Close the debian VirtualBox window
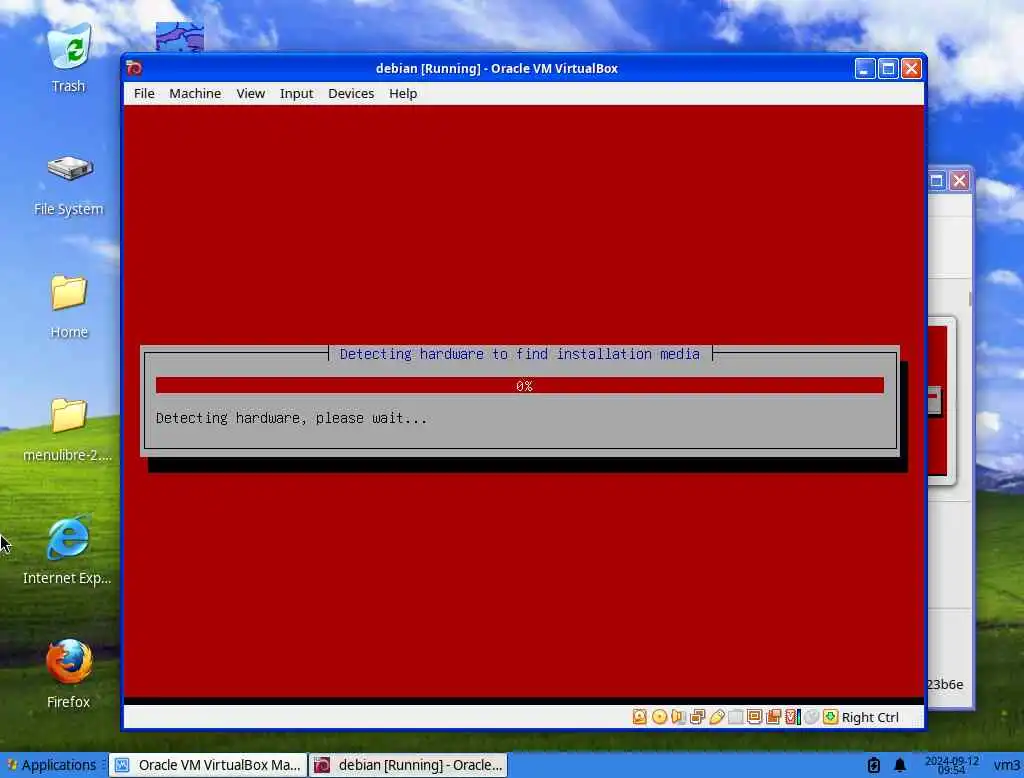Image resolution: width=1024 pixels, height=778 pixels. [x=911, y=68]
